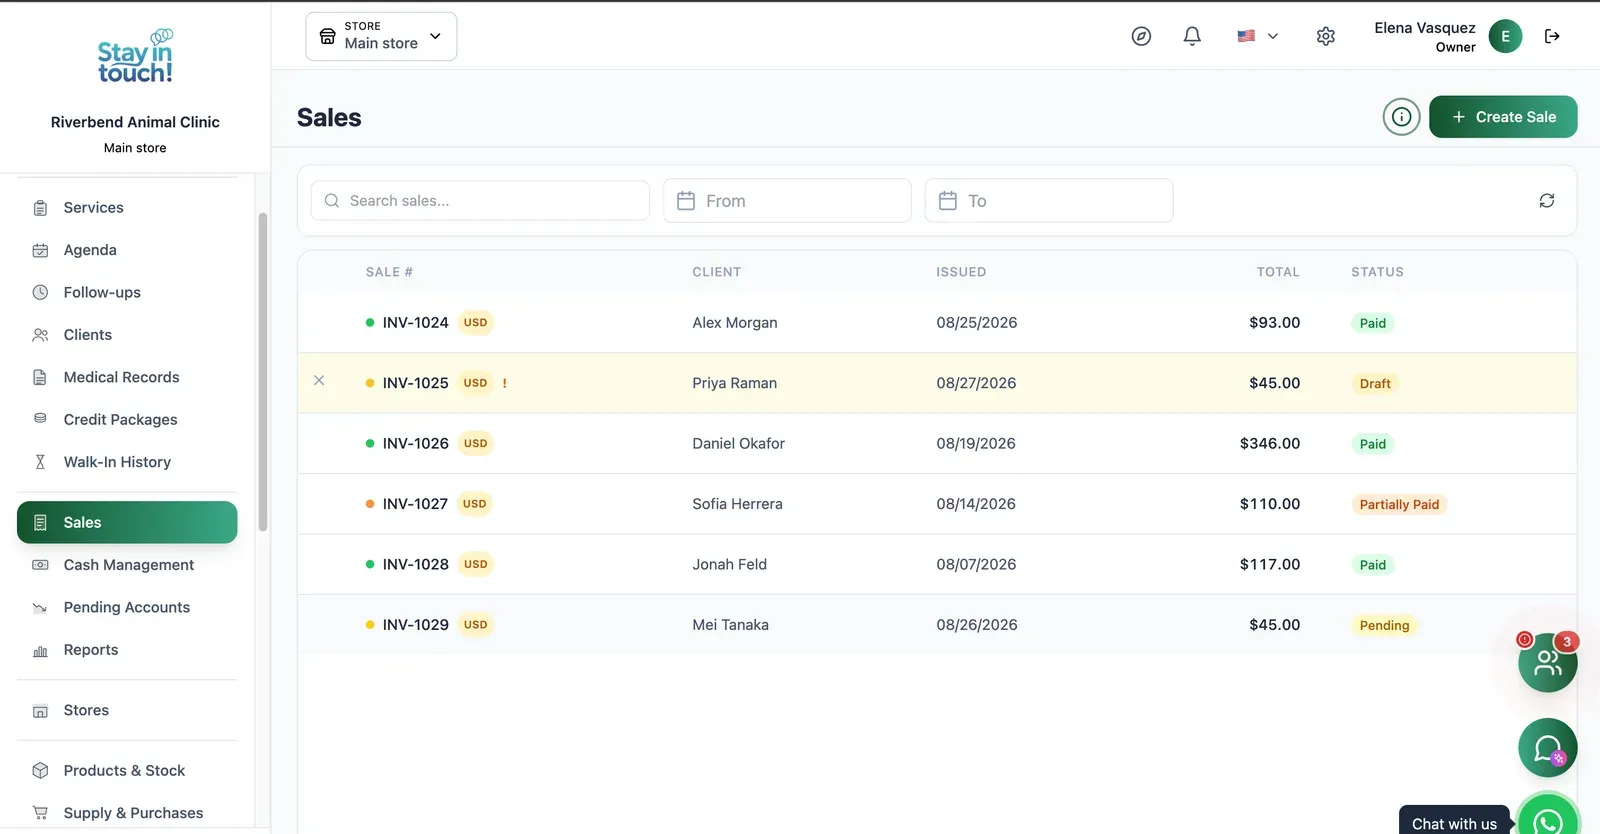Click the Draft status badge
The width and height of the screenshot is (1600, 834).
point(1375,384)
